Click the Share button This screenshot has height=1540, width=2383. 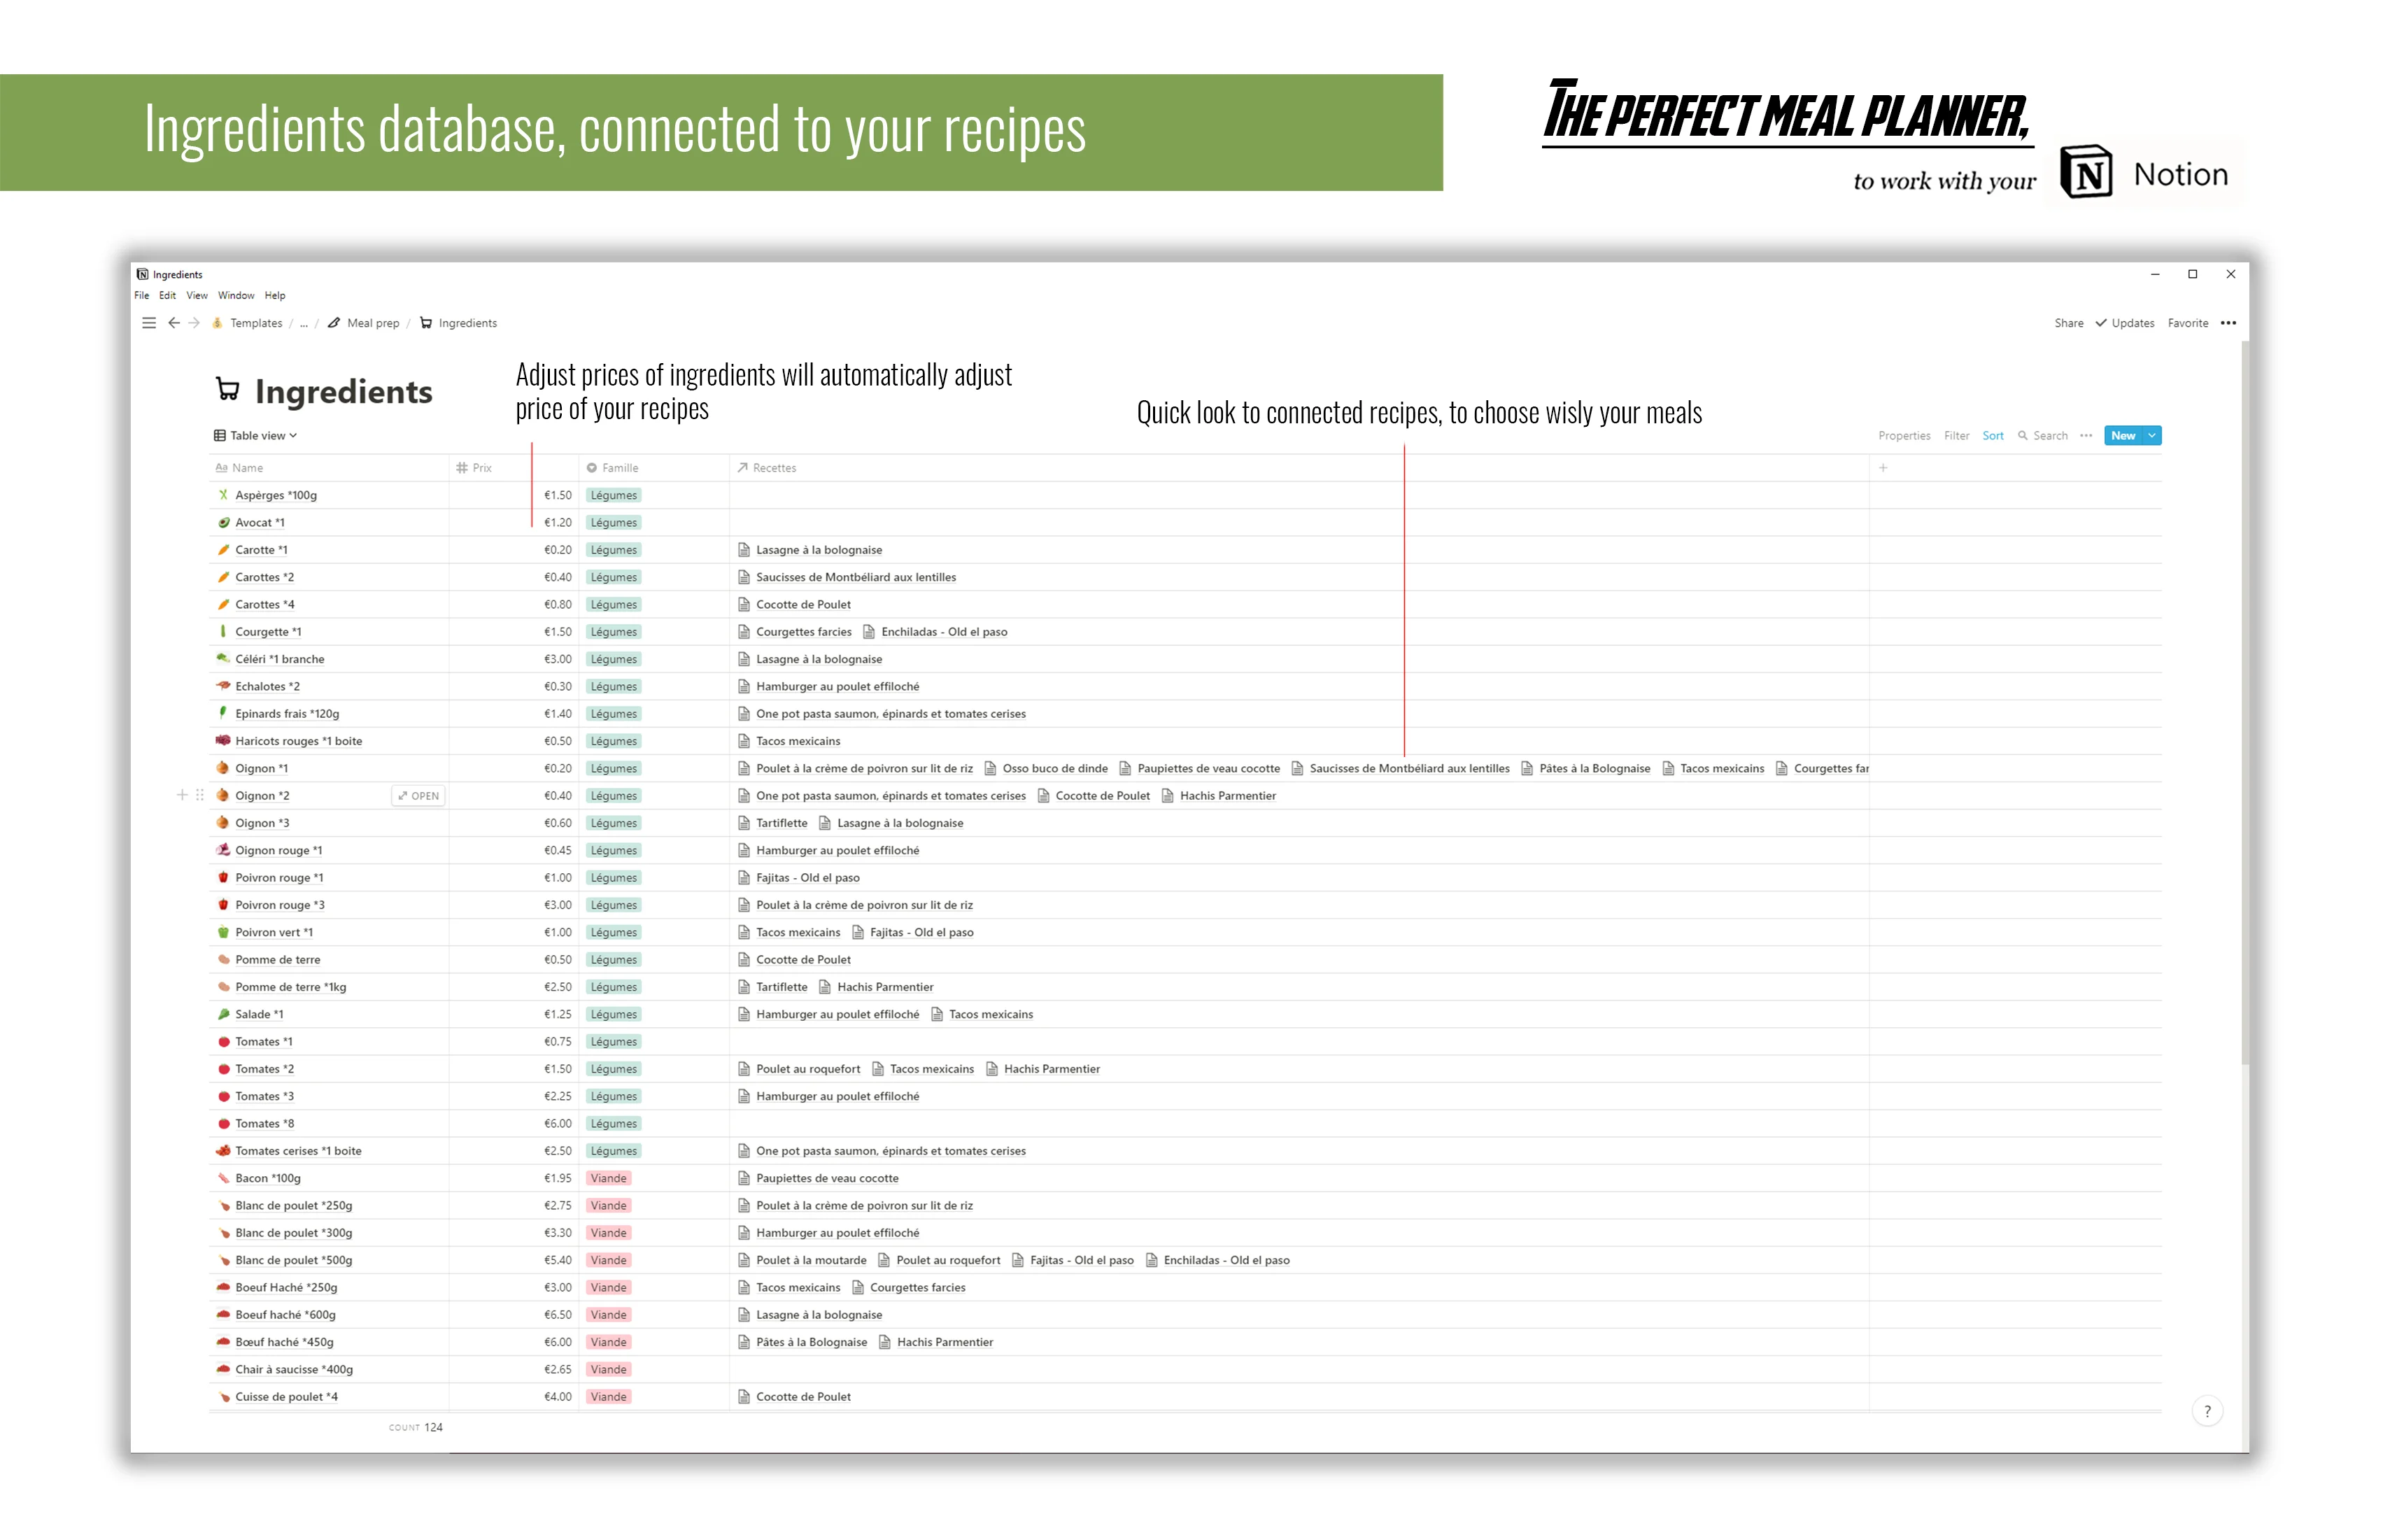point(2068,323)
